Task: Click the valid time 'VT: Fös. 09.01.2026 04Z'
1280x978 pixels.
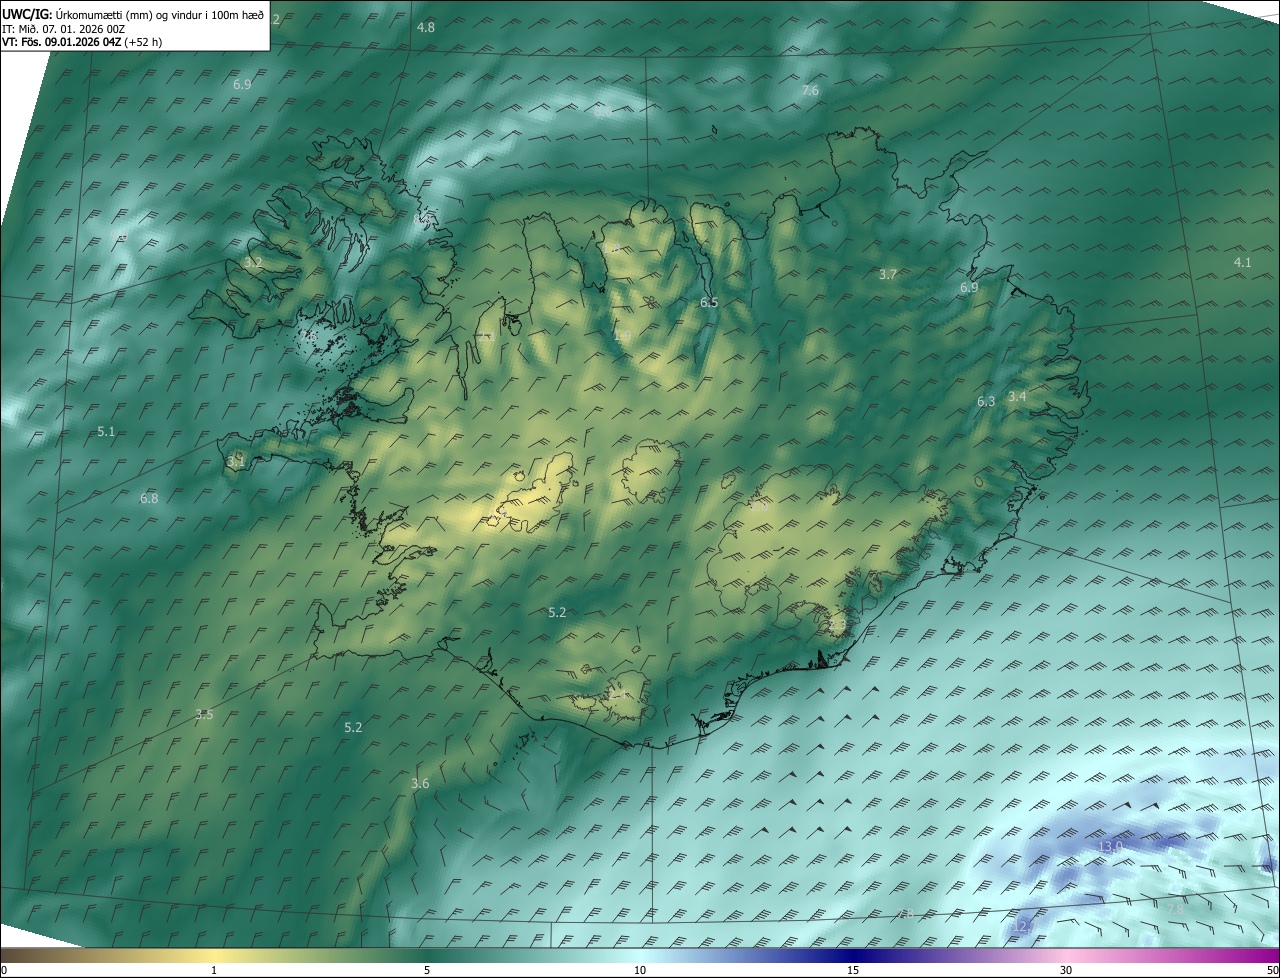Action: [61, 42]
